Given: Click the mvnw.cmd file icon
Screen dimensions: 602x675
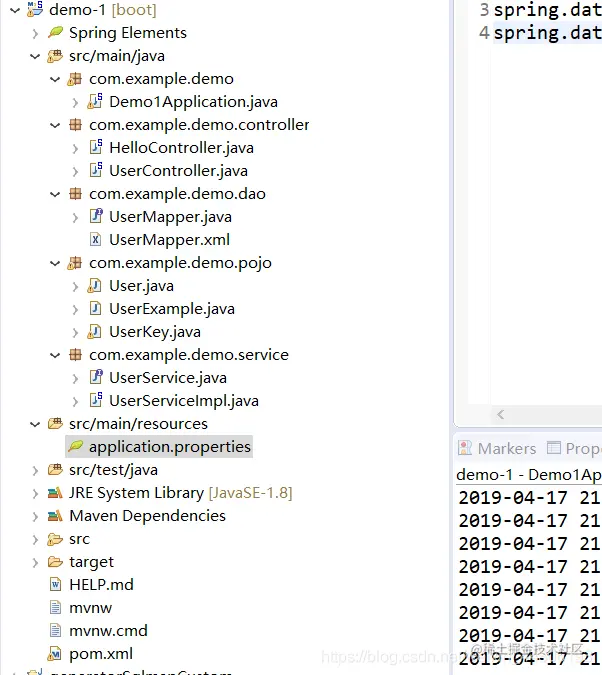Looking at the screenshot, I should coord(55,631).
